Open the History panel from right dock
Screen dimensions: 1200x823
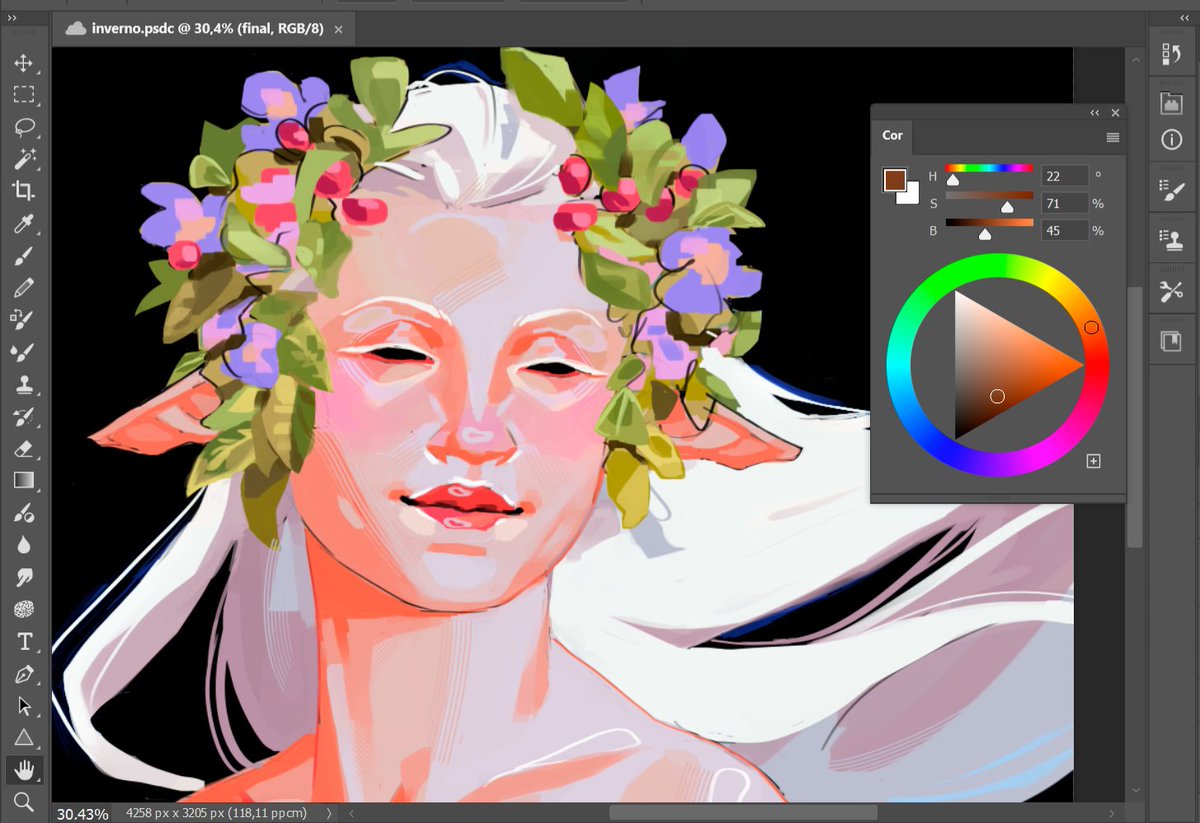point(1171,56)
